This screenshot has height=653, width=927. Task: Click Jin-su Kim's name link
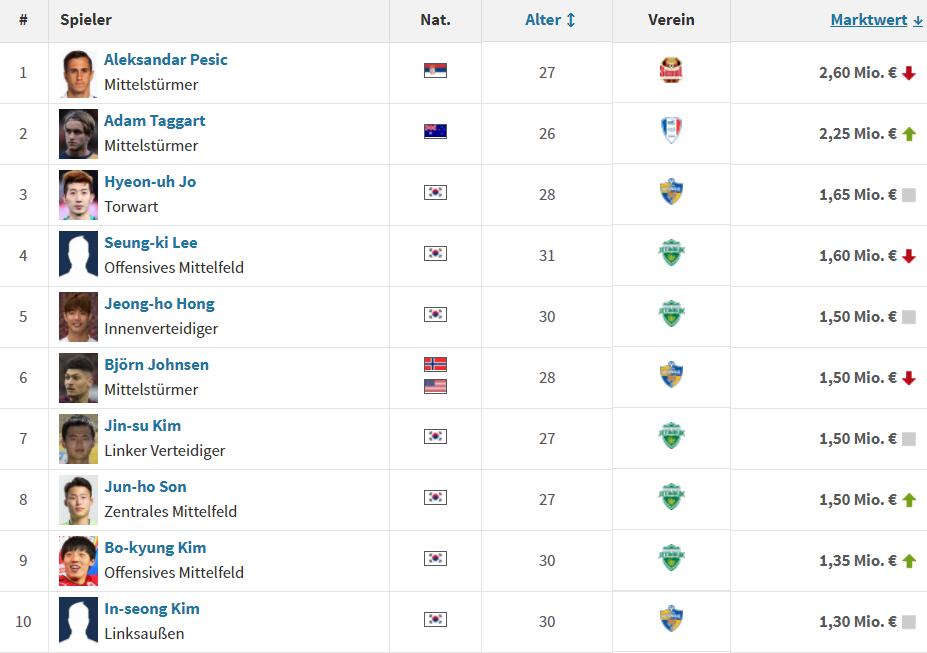coord(142,426)
